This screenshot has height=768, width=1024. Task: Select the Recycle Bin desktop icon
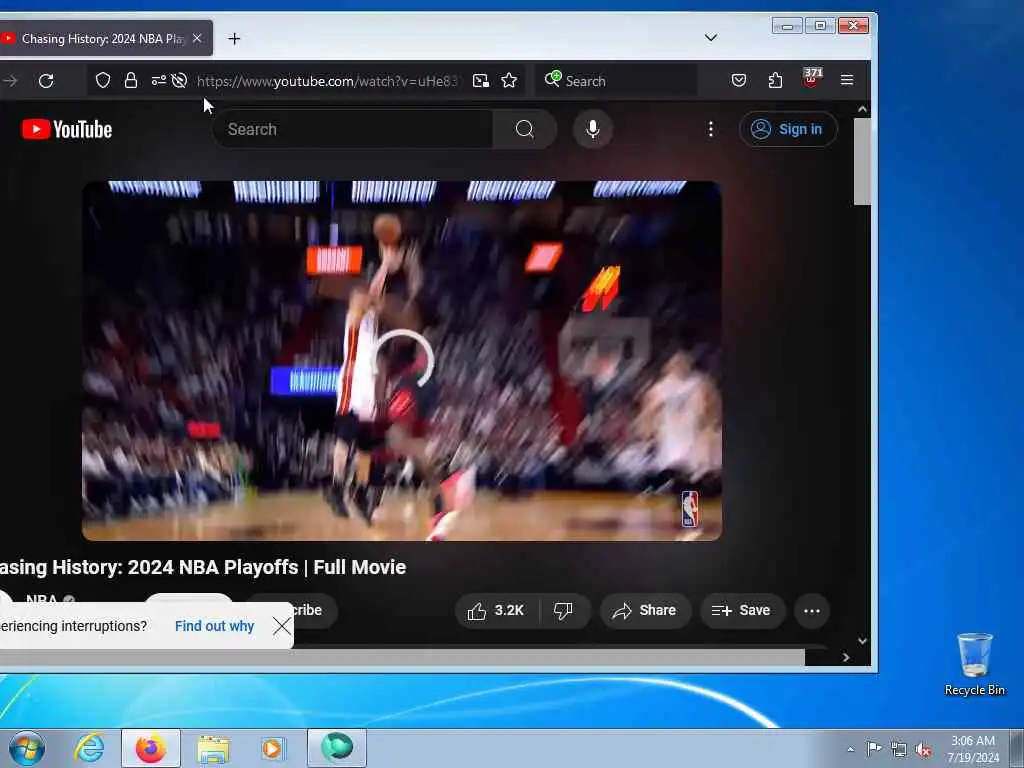point(974,664)
